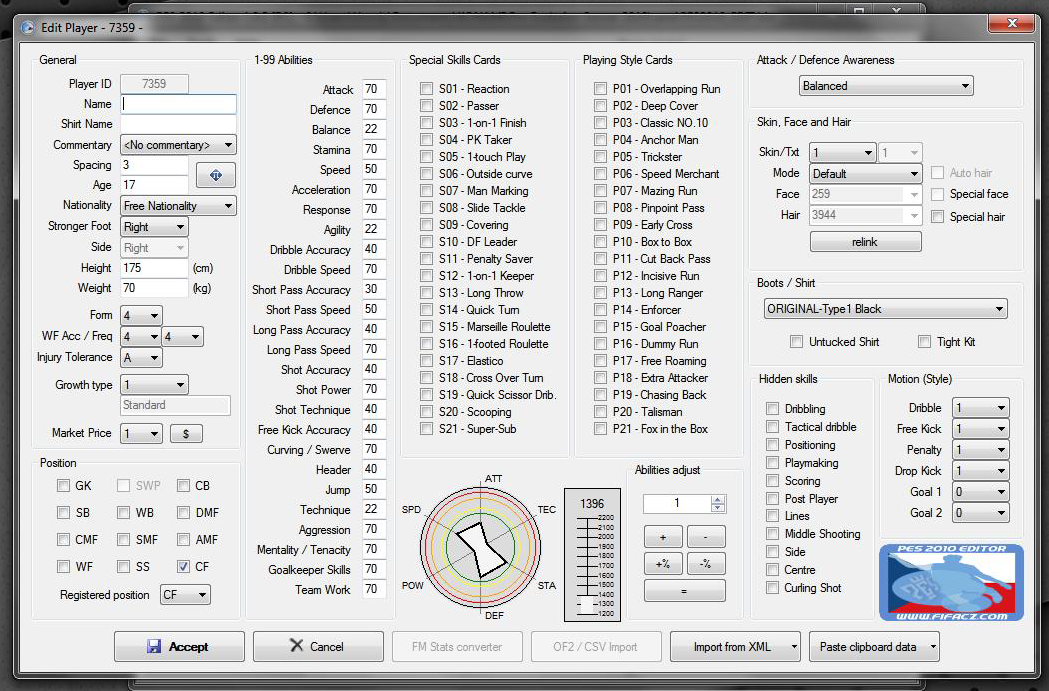
Task: Click the Shirt Name input field
Action: click(x=179, y=124)
